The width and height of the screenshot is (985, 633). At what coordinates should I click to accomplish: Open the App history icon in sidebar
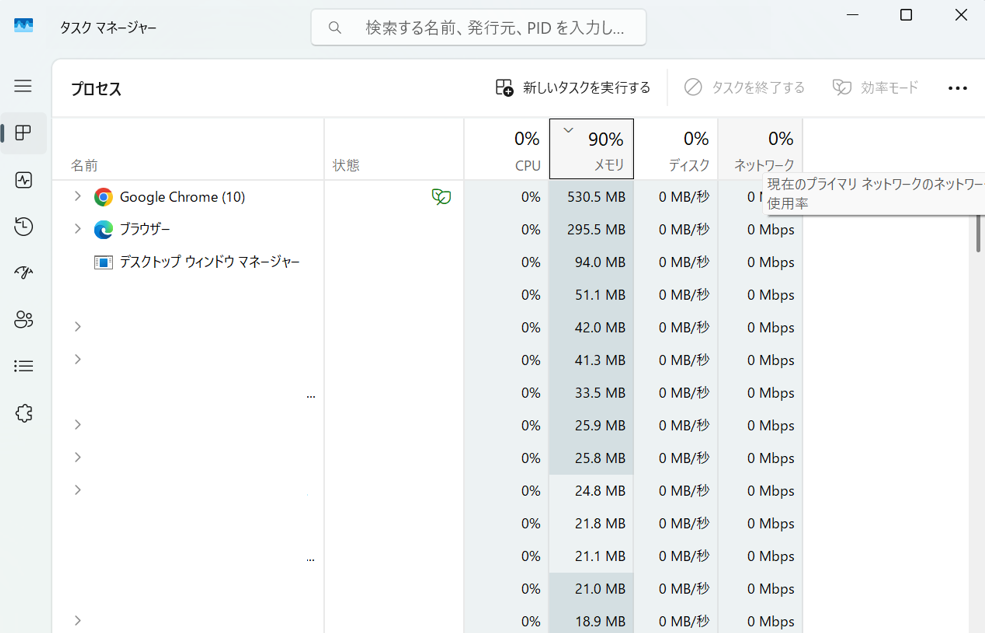pyautogui.click(x=23, y=227)
